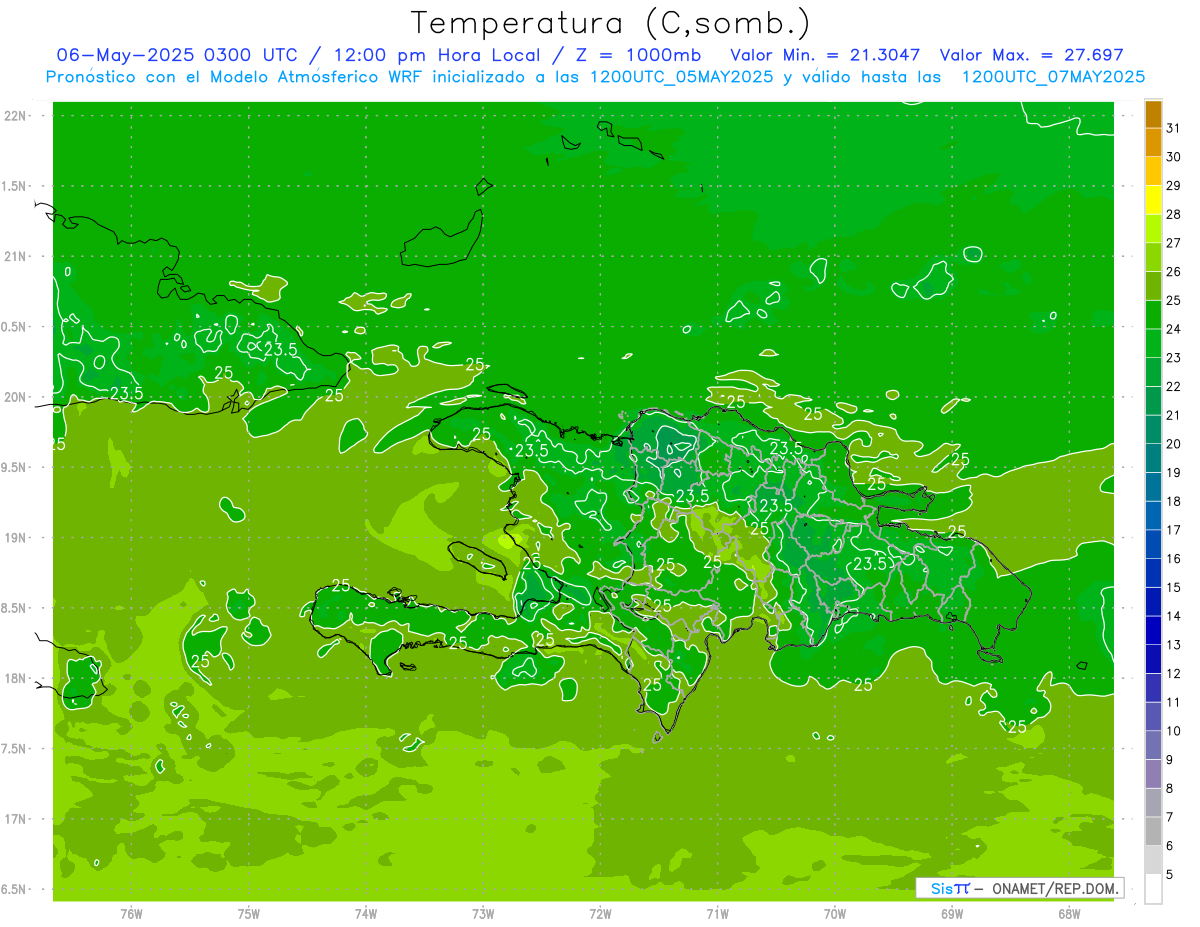Pick the deep blue swatch between 13 and 14
1200x927 pixels.
point(1153,630)
